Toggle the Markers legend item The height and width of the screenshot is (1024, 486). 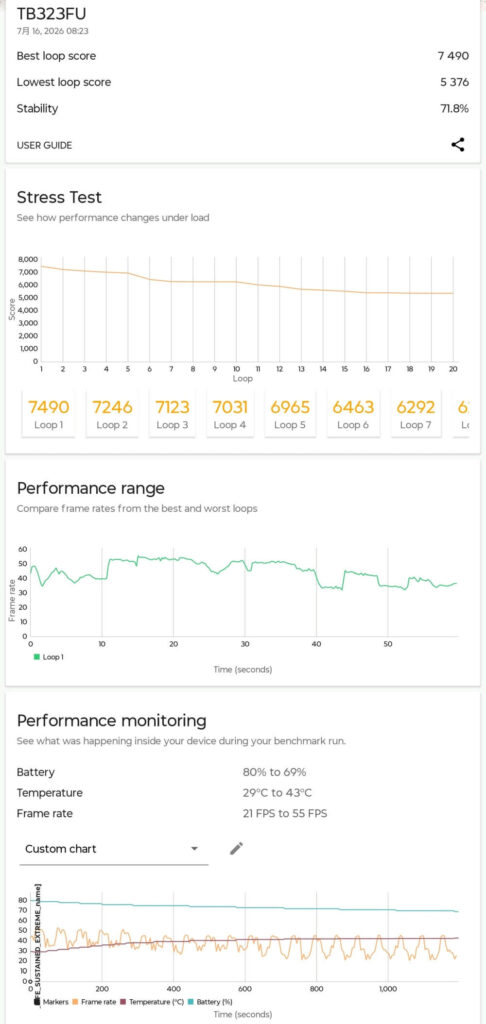[x=52, y=1001]
